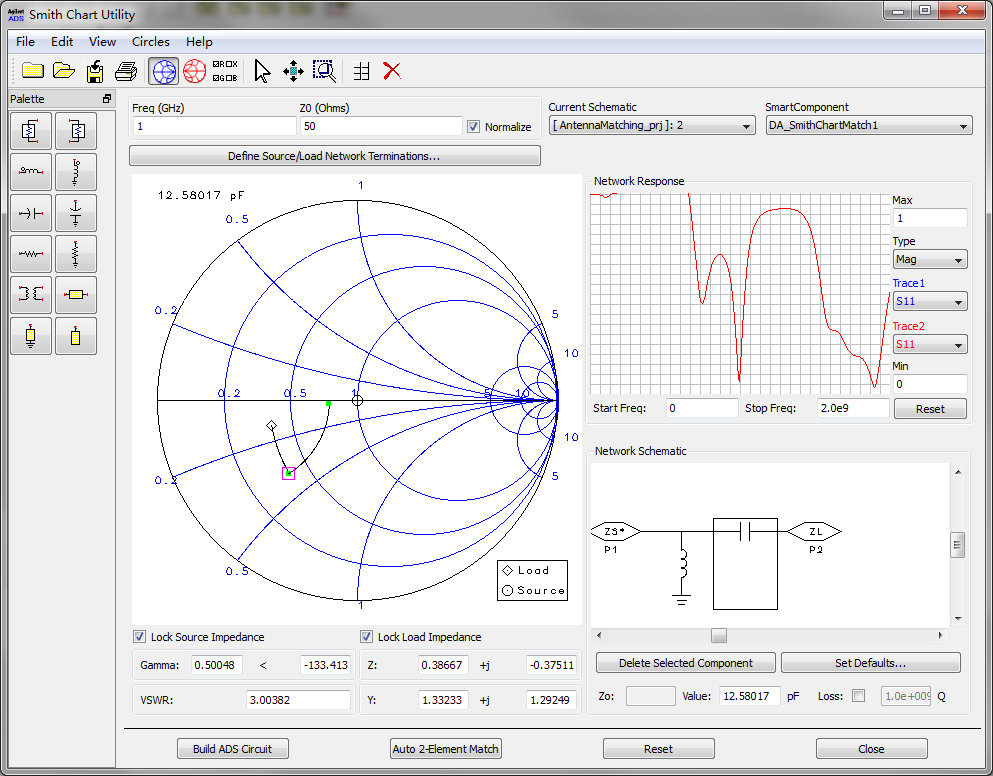993x776 pixels.
Task: Select the arrow pointer tool
Action: tap(262, 71)
